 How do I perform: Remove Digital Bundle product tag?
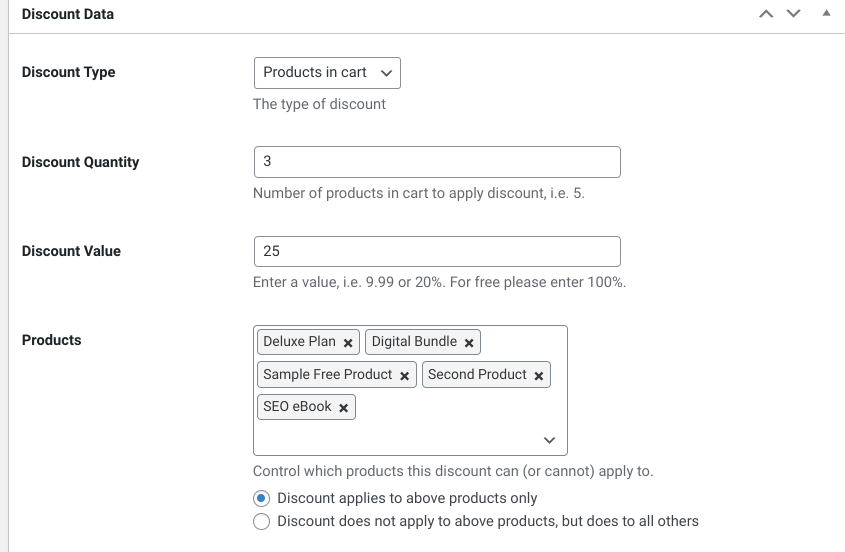pos(469,343)
